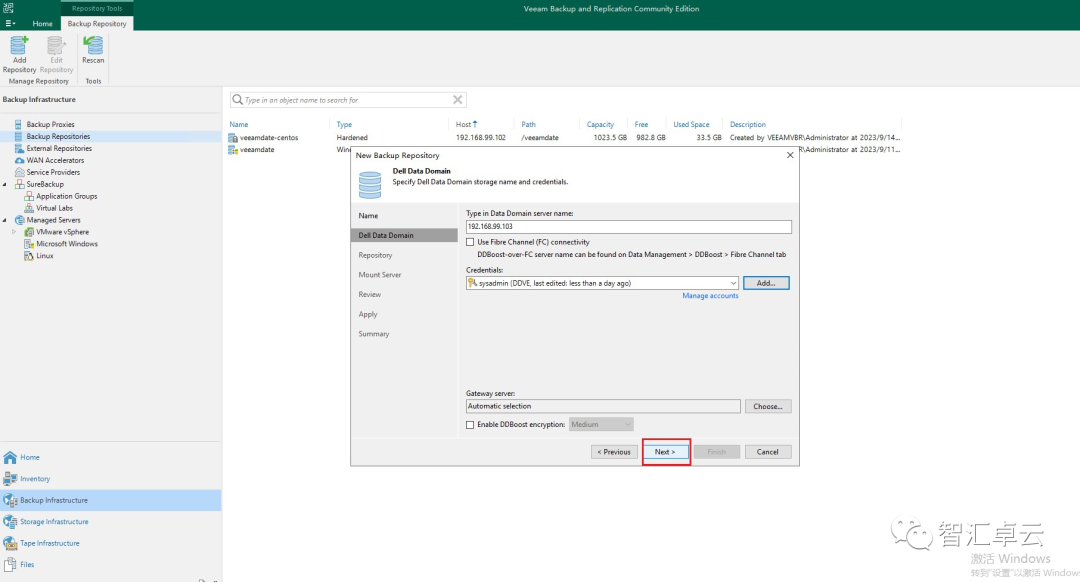Click the Service Providers tree icon
This screenshot has height=582, width=1080.
[x=19, y=172]
